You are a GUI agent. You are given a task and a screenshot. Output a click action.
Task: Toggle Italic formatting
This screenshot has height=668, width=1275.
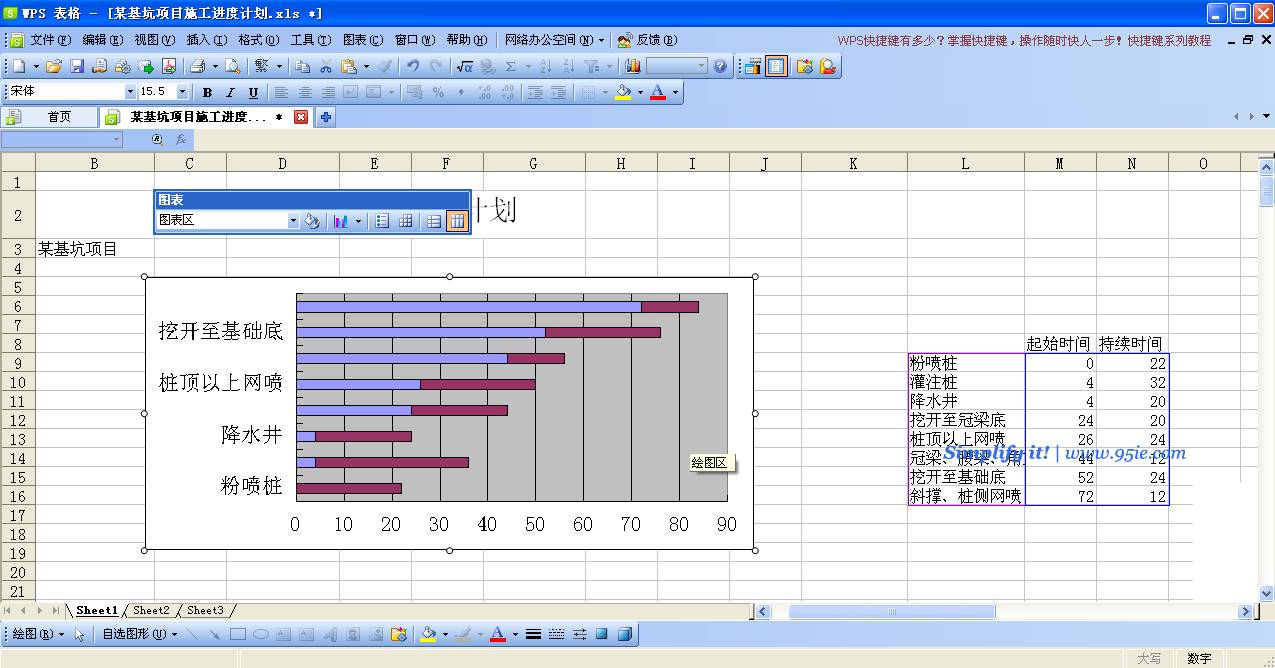(230, 92)
